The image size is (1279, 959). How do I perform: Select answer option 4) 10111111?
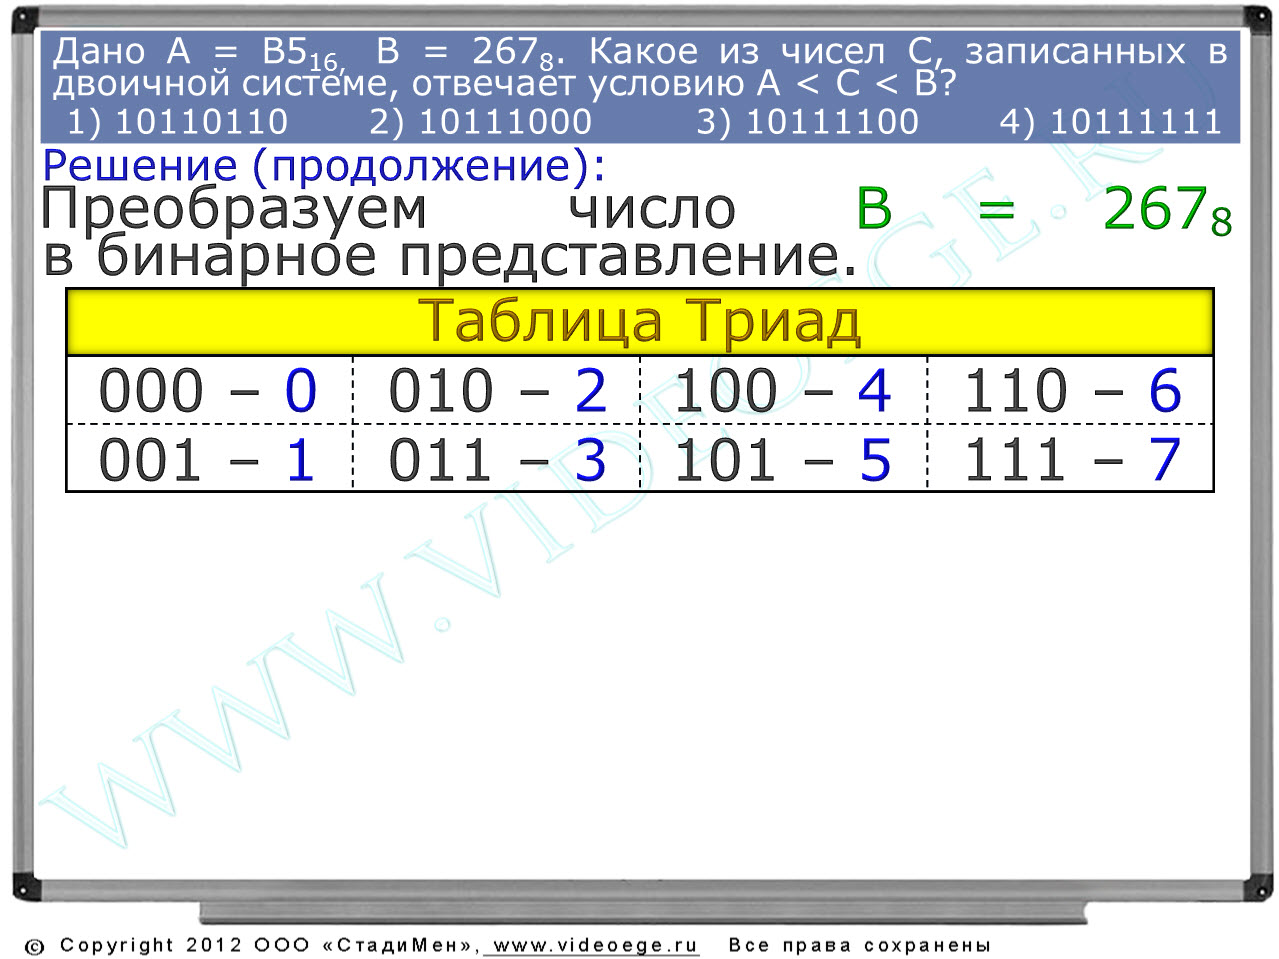(1111, 122)
